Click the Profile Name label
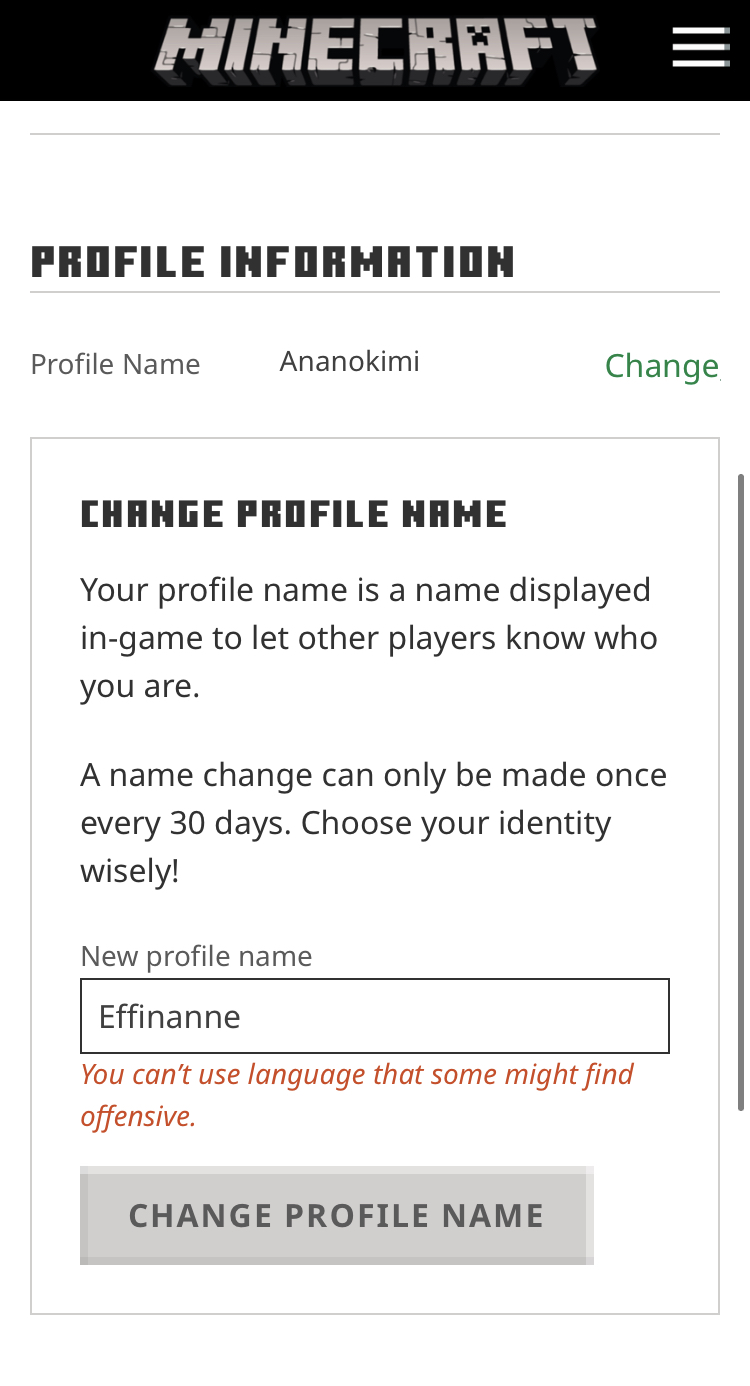 pos(115,364)
